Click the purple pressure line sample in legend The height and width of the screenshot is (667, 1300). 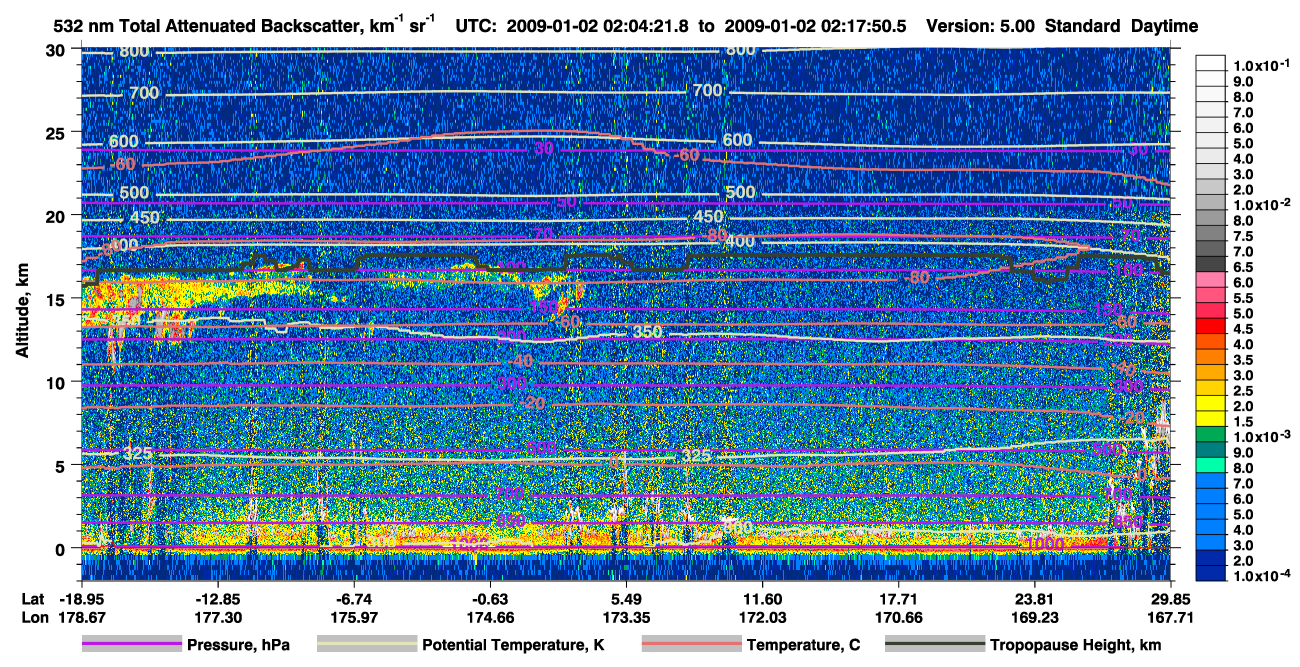(x=132, y=645)
